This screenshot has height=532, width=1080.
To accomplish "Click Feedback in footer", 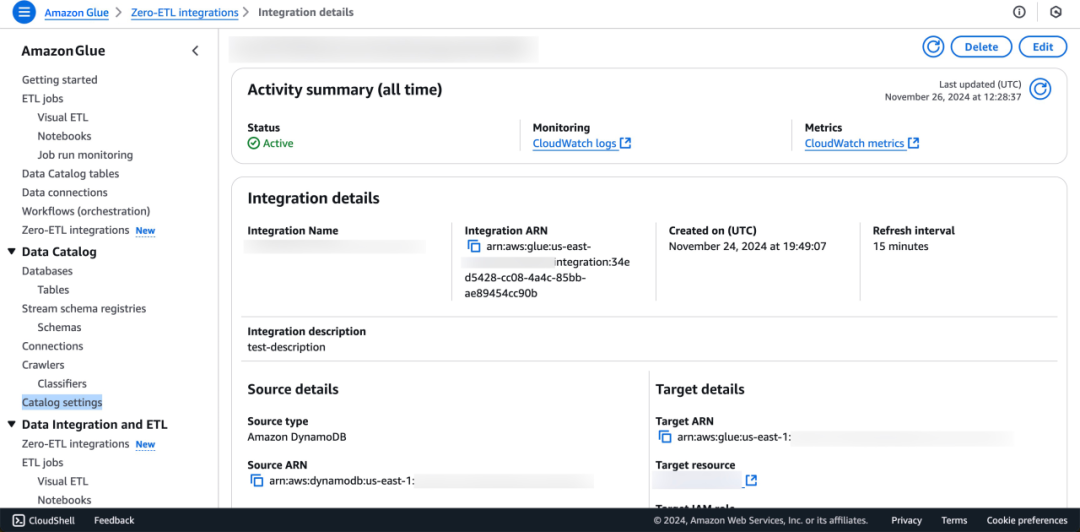I will pyautogui.click(x=114, y=520).
